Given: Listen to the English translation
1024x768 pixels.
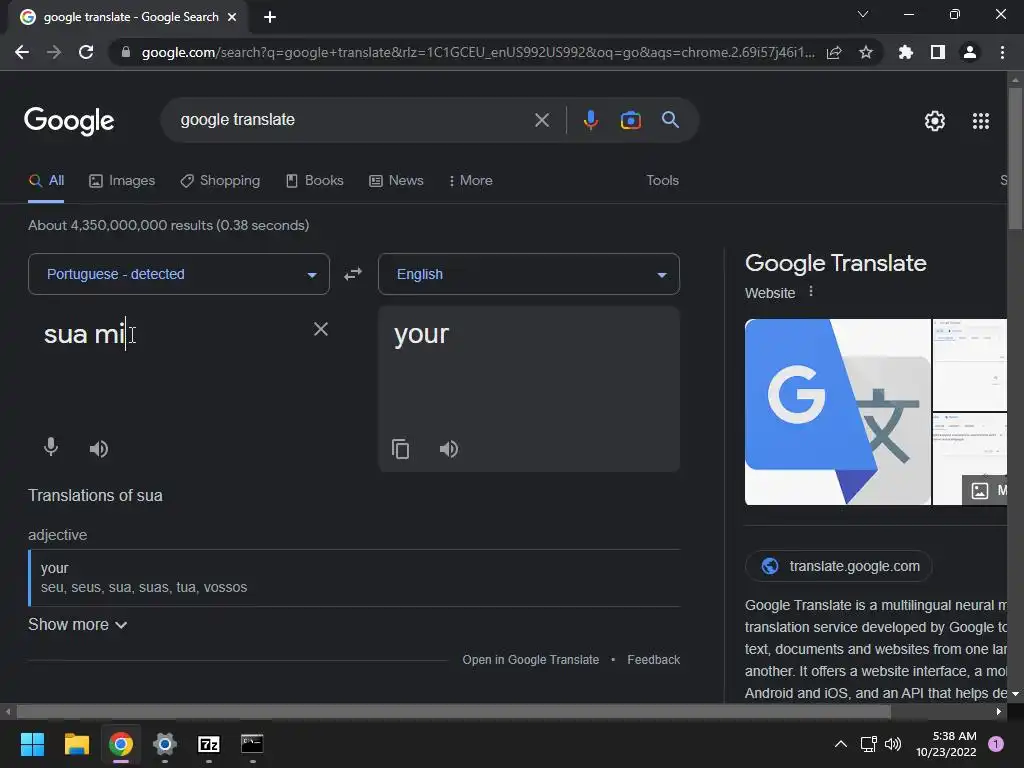Looking at the screenshot, I should [x=449, y=449].
